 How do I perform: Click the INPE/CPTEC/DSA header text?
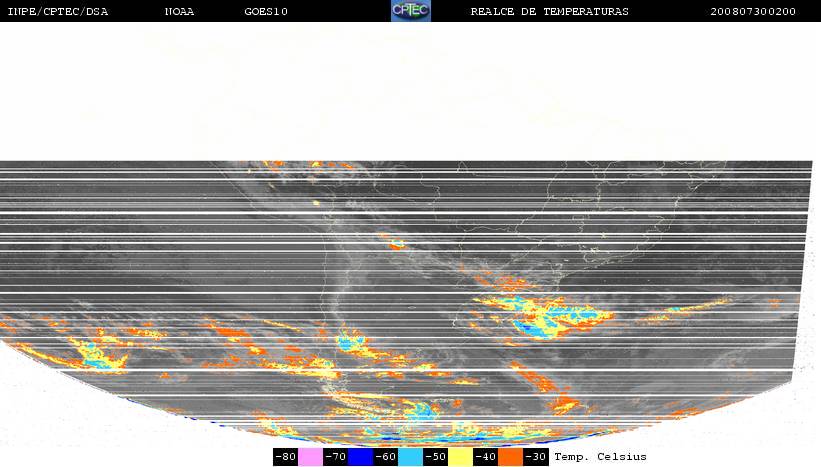coord(58,12)
